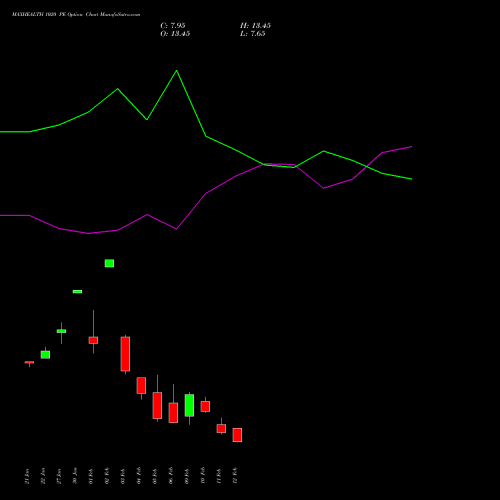Click the 10 Feb date label
The image size is (500, 500).
pyautogui.click(x=203, y=476)
